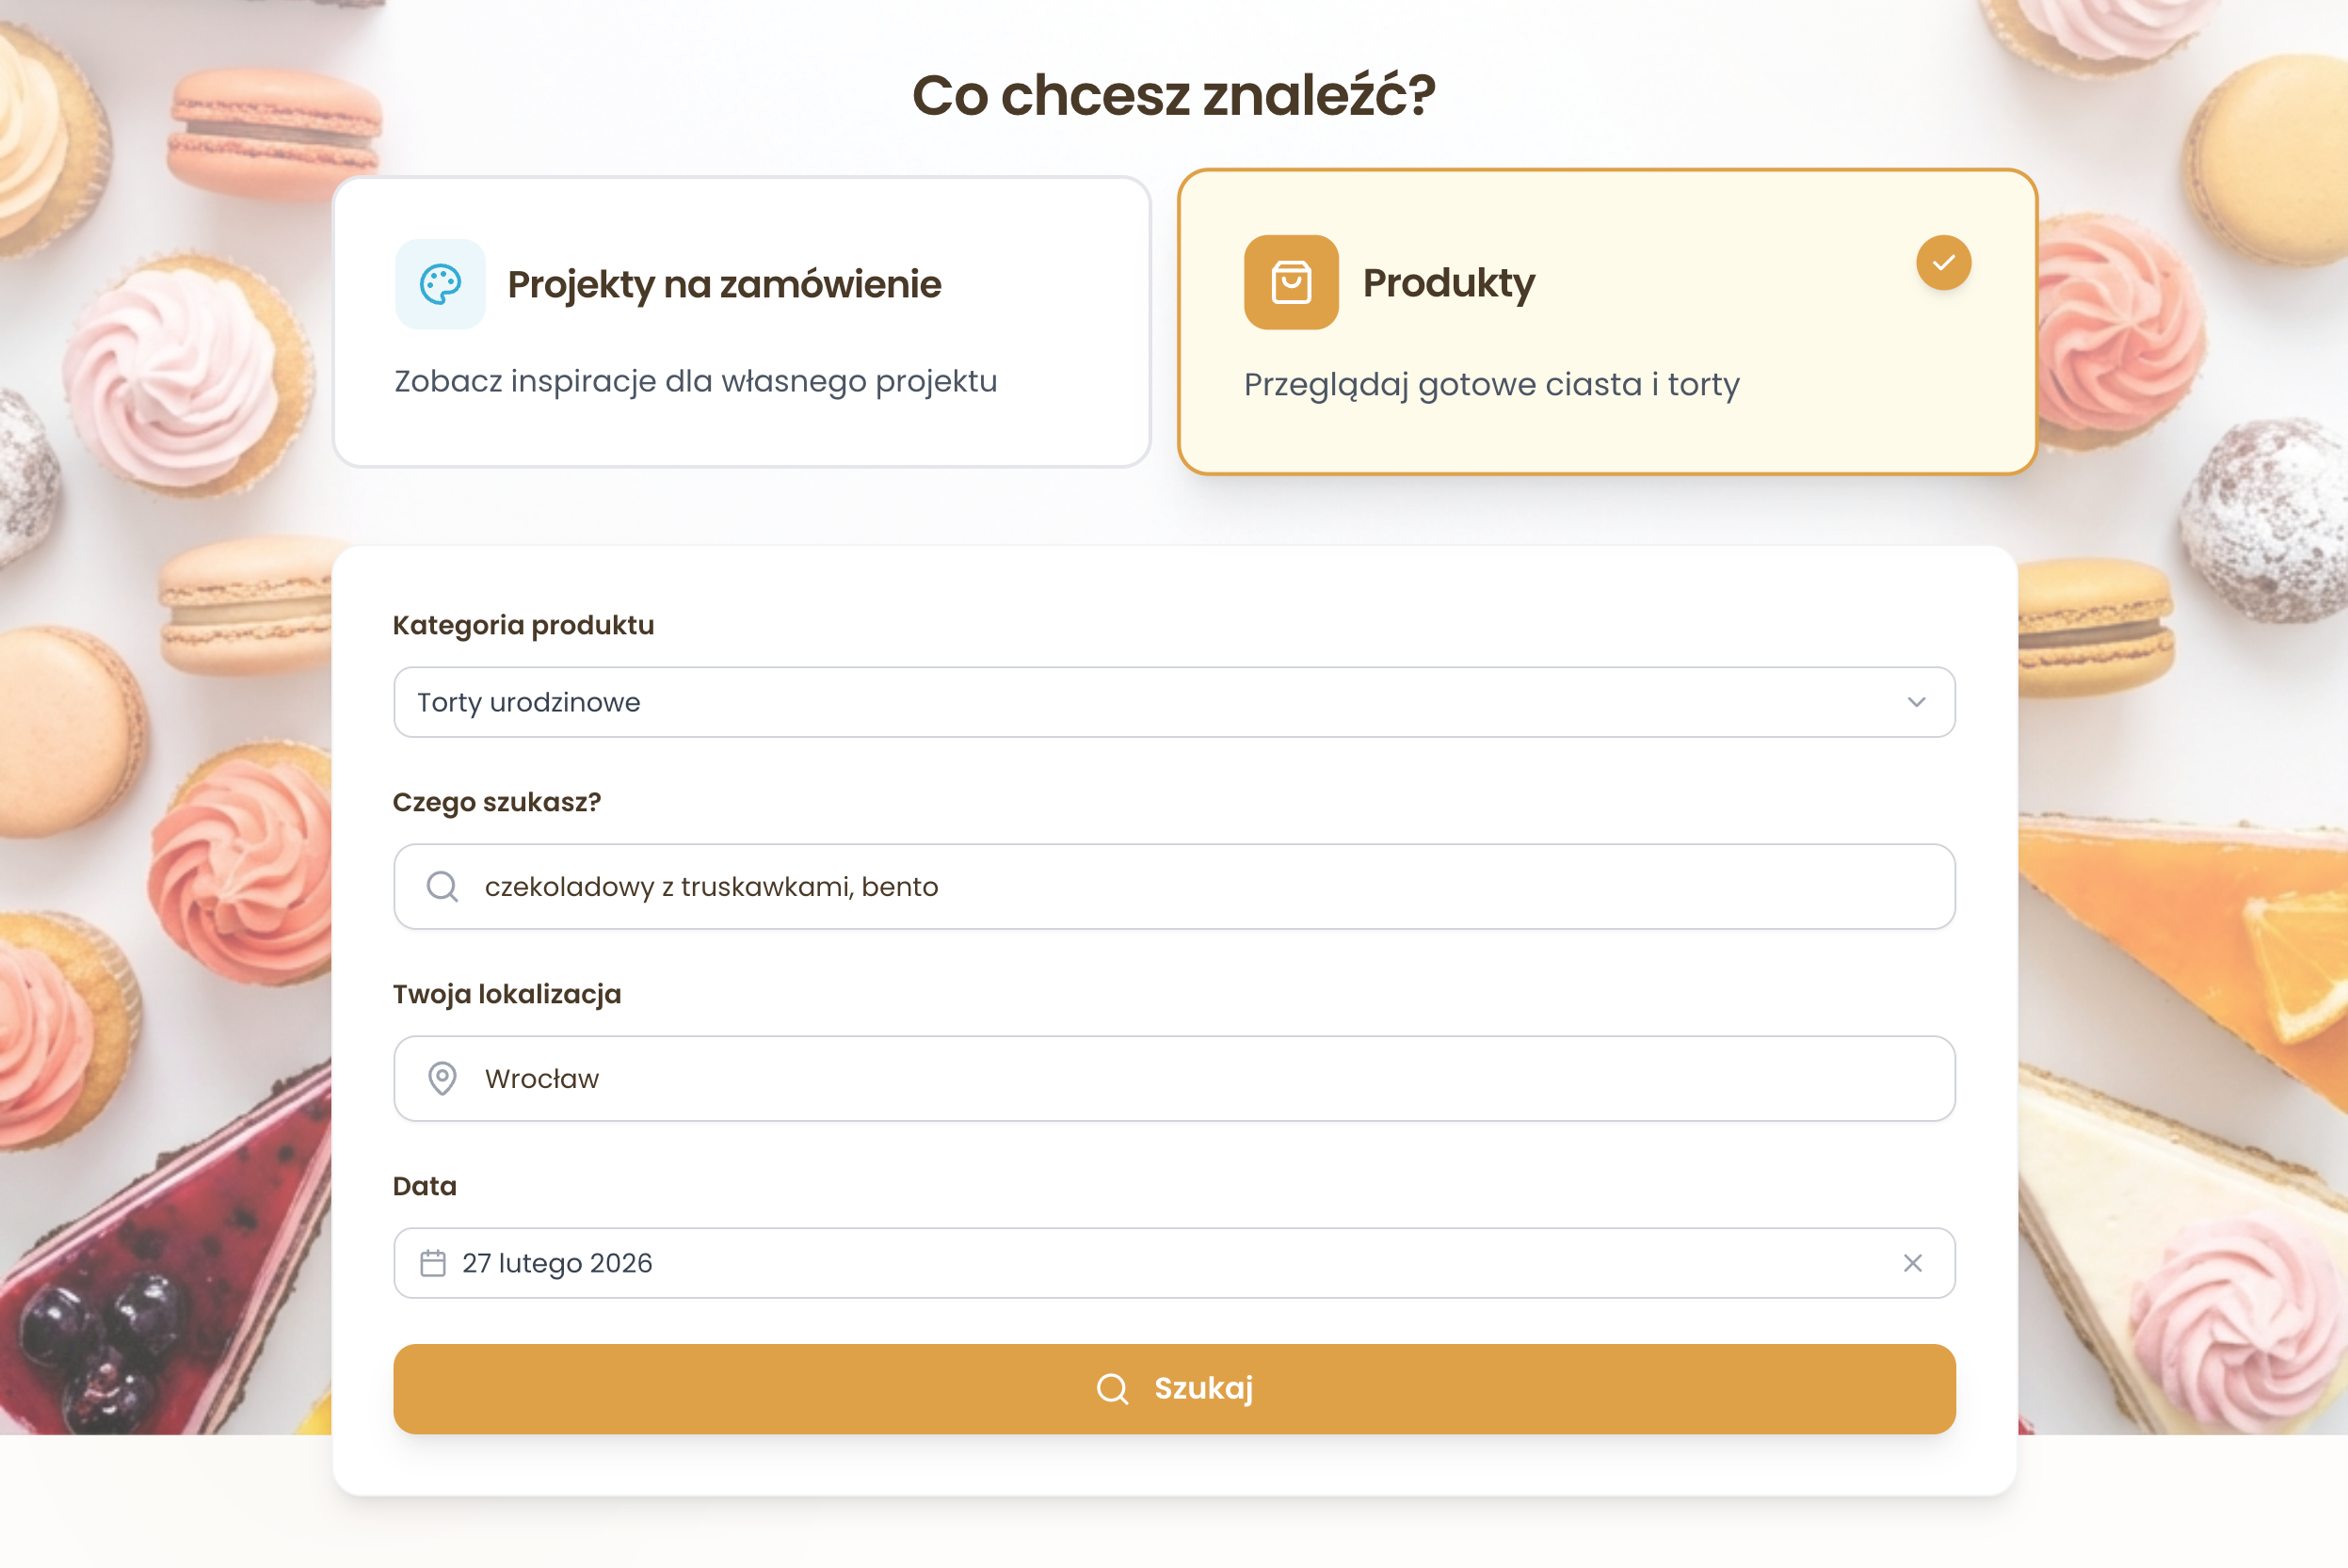Click the magnifier icon inside the Szukaj button
Viewport: 2348px width, 1568px height.
(1112, 1389)
